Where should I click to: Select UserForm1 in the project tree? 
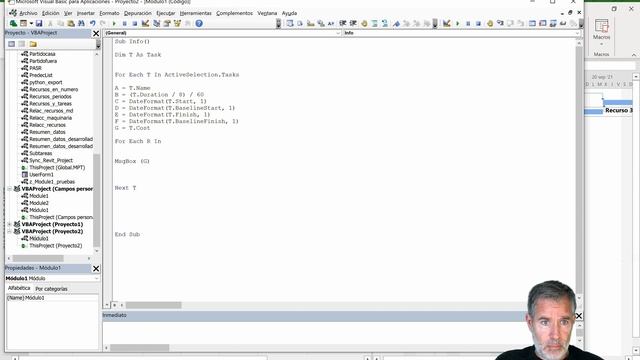tap(41, 175)
